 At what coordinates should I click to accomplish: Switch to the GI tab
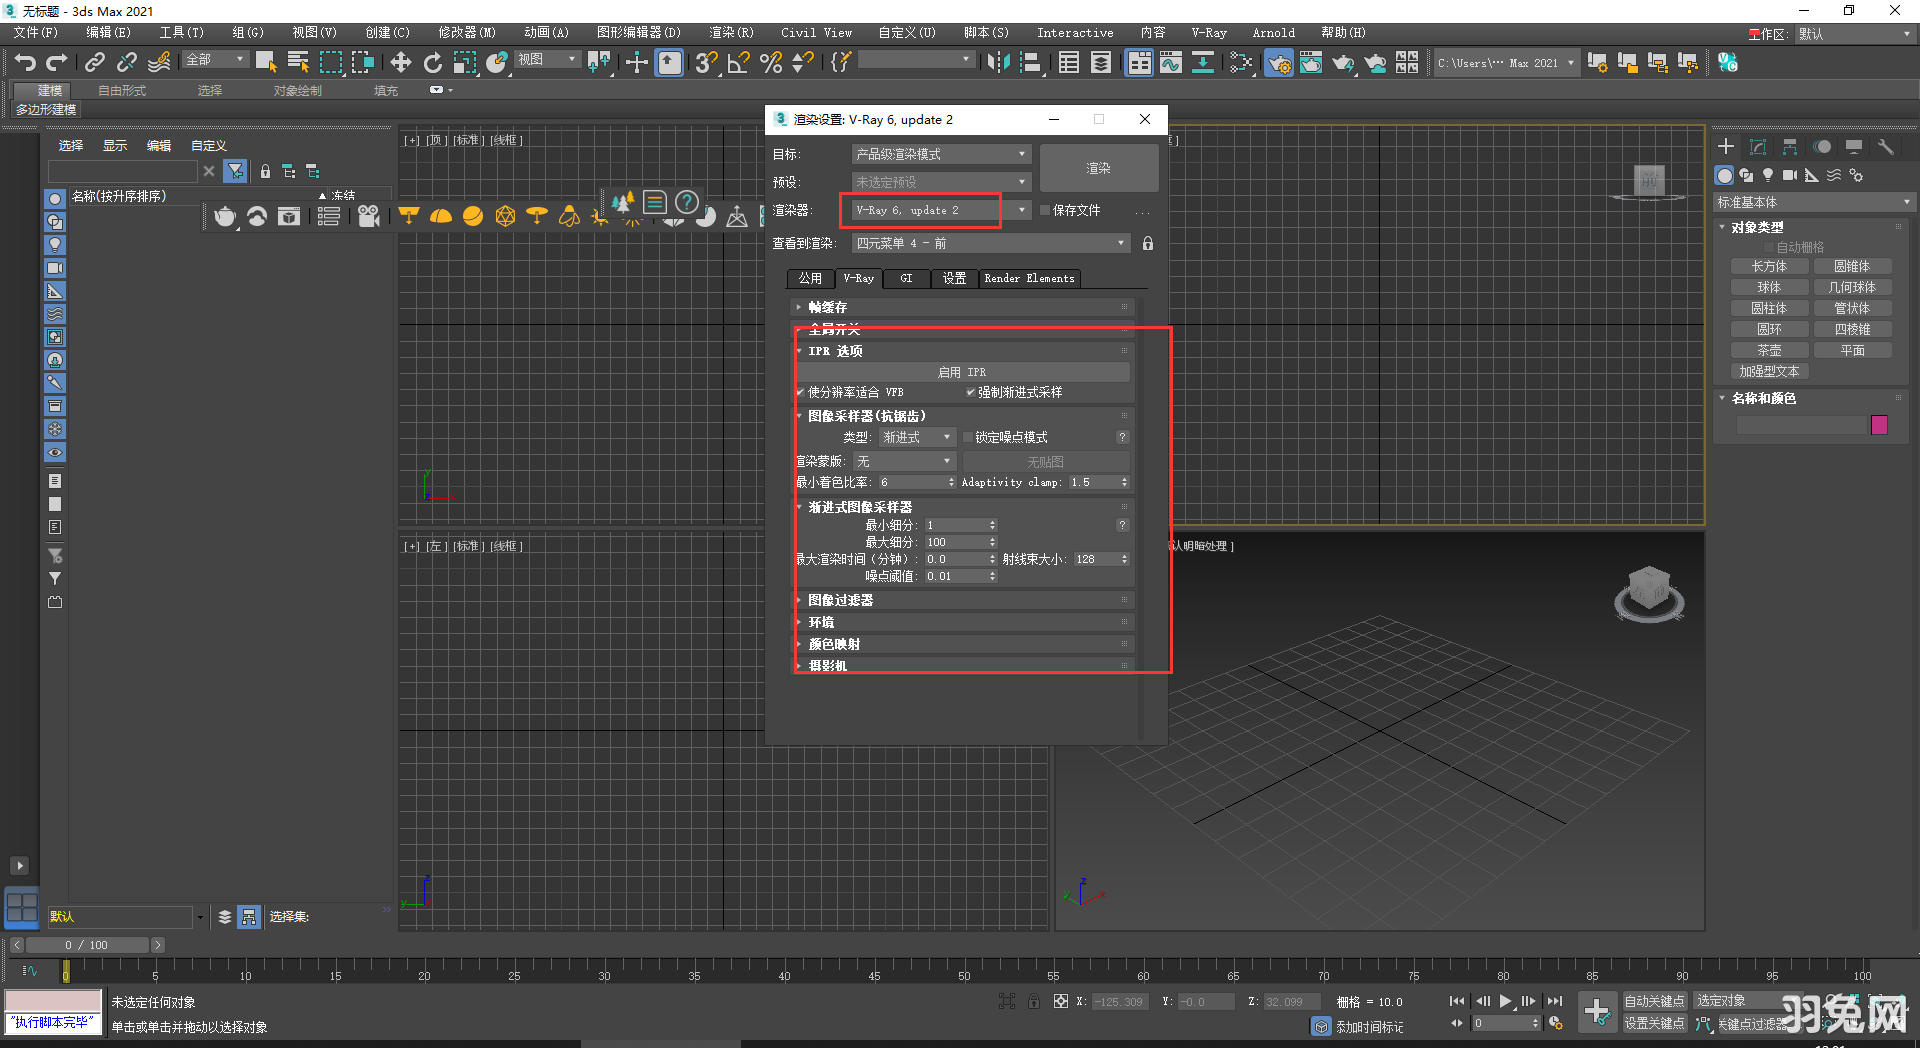(906, 278)
